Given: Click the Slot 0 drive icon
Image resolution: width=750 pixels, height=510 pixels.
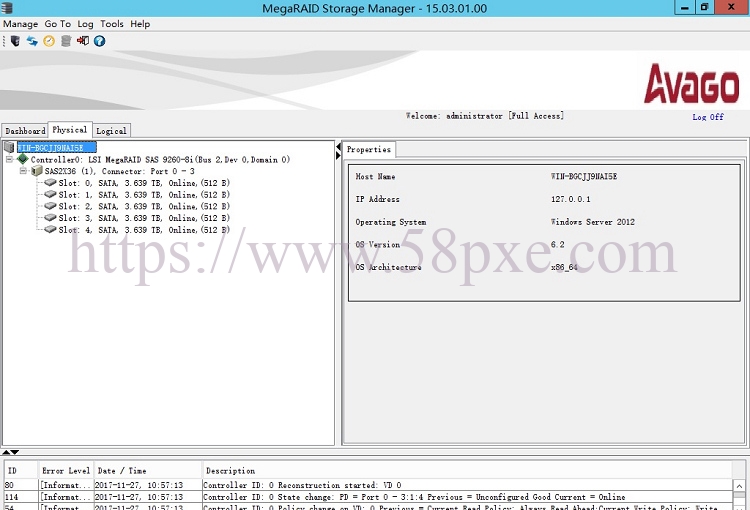Looking at the screenshot, I should point(50,182).
